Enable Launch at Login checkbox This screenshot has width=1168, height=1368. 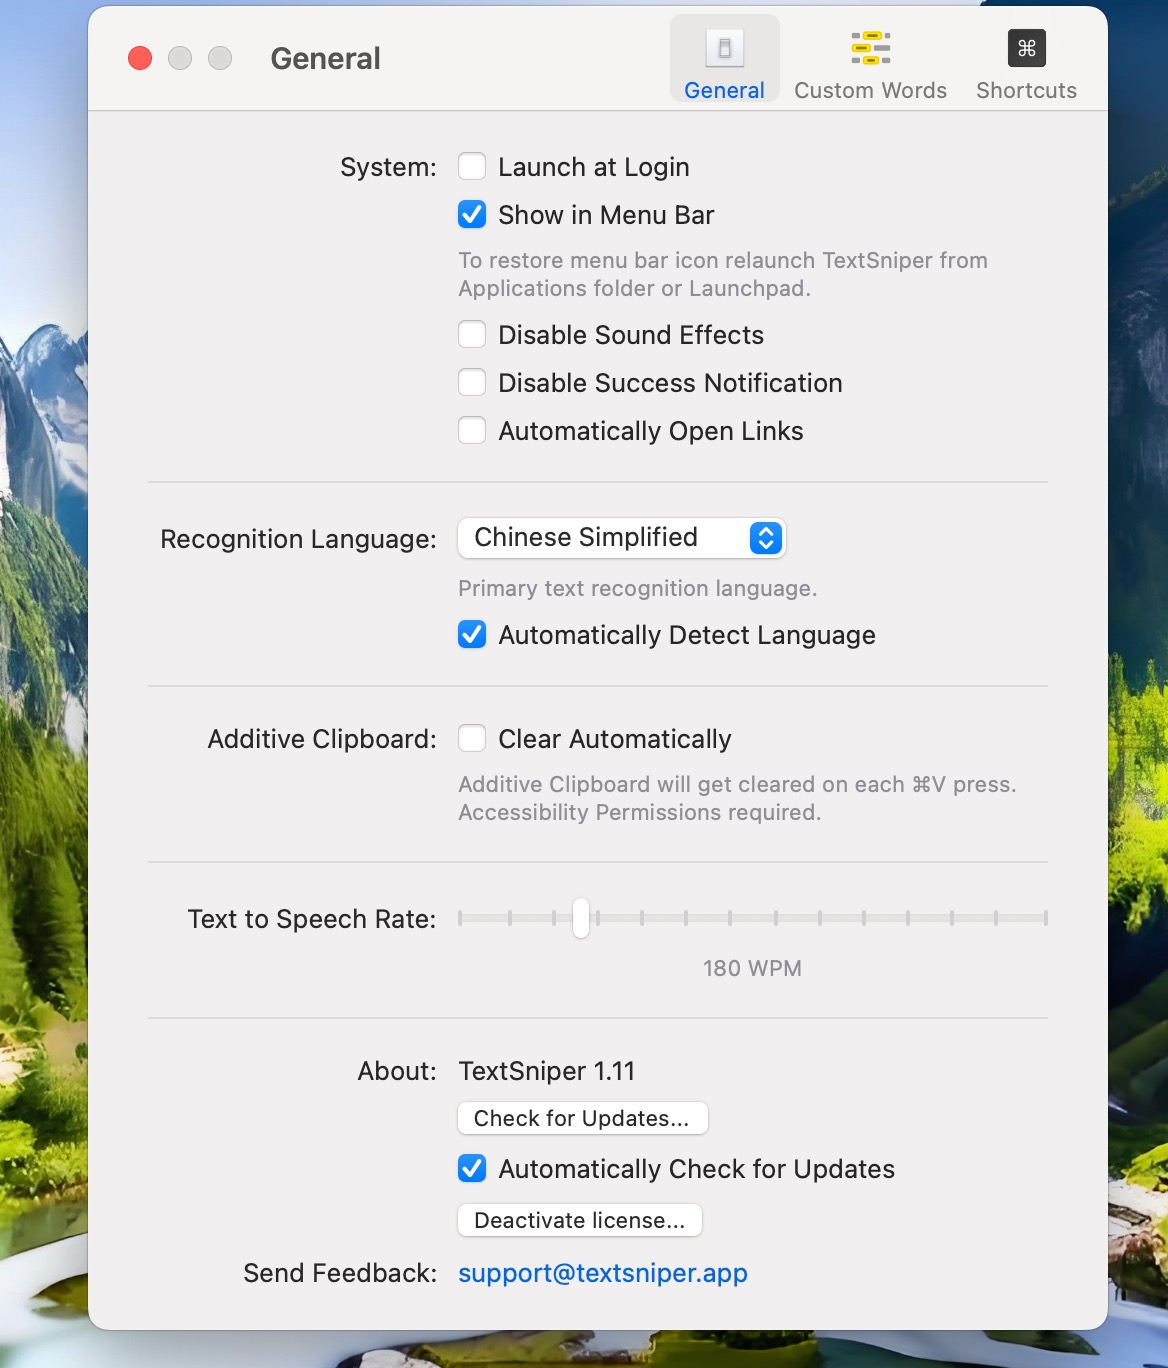tap(472, 166)
